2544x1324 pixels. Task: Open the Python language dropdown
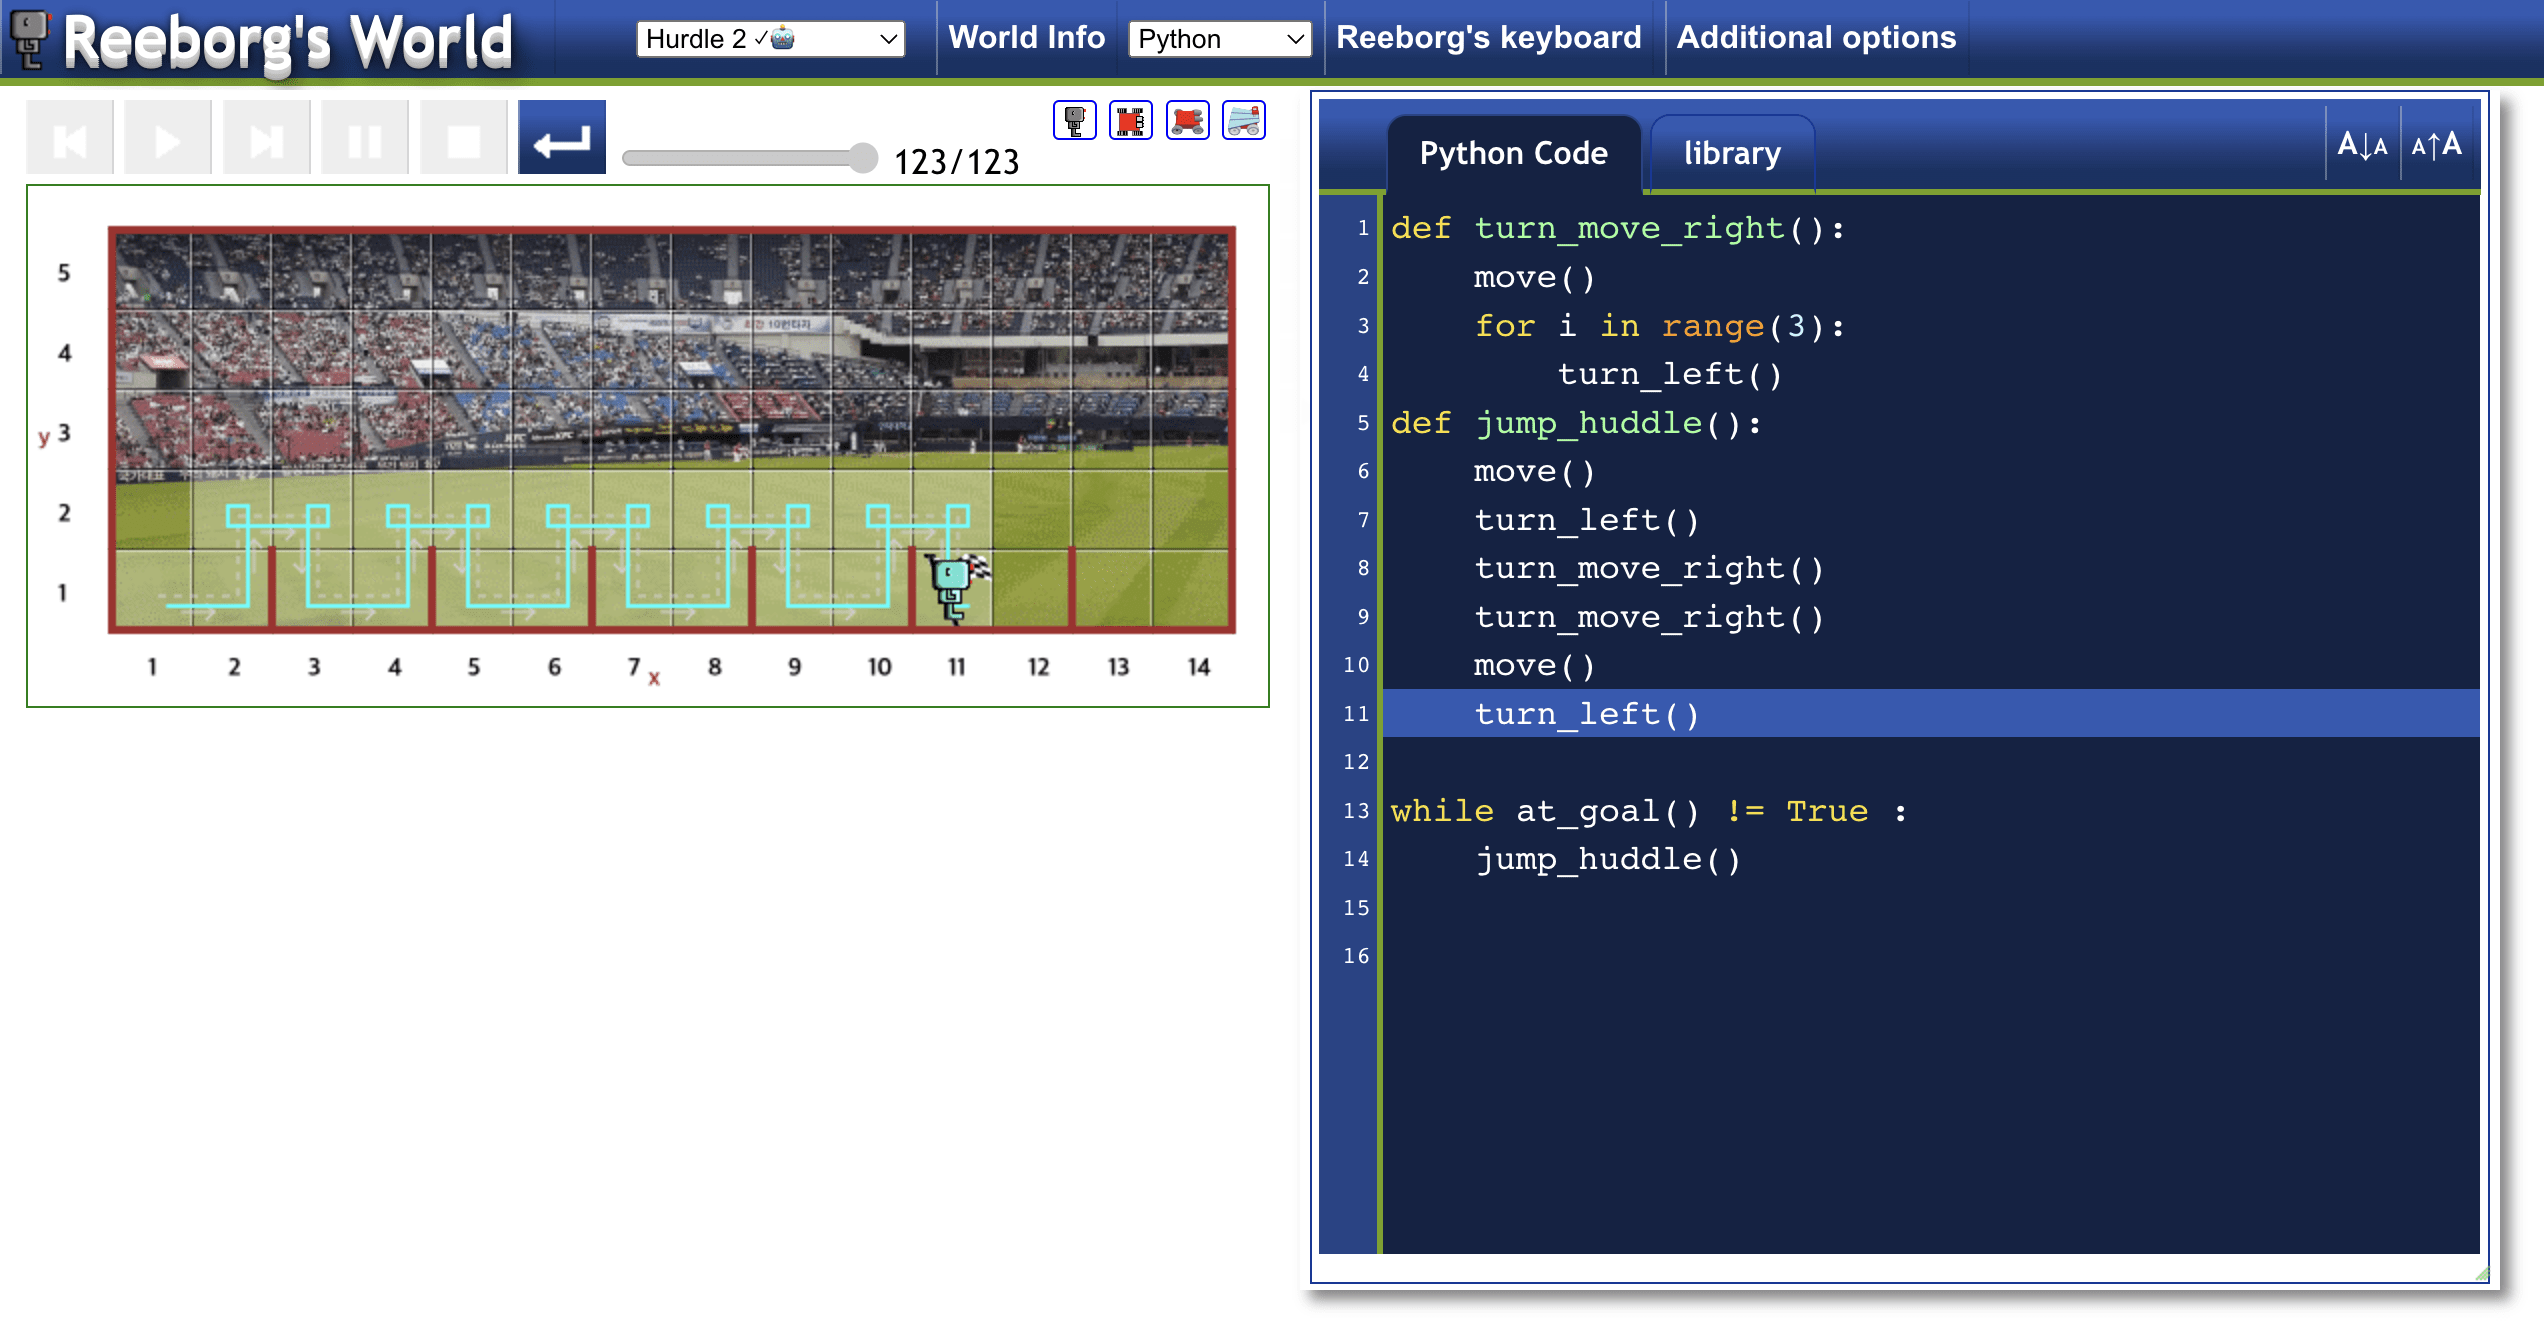(1219, 39)
